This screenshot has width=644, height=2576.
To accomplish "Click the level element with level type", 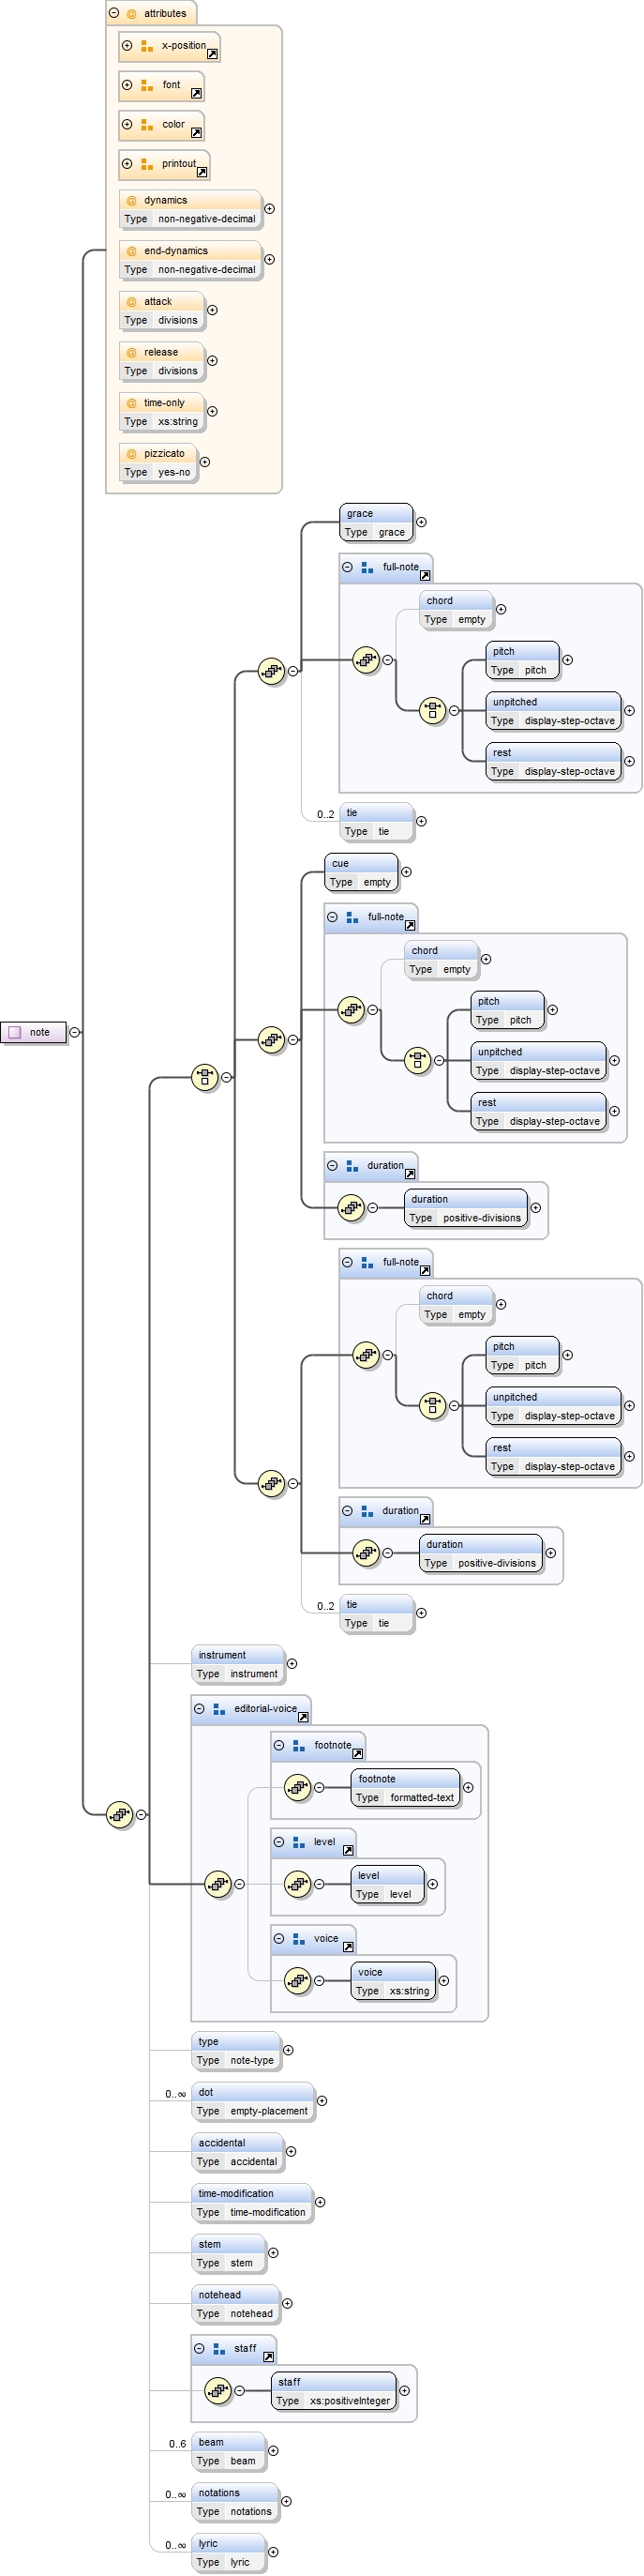I will pyautogui.click(x=387, y=1885).
